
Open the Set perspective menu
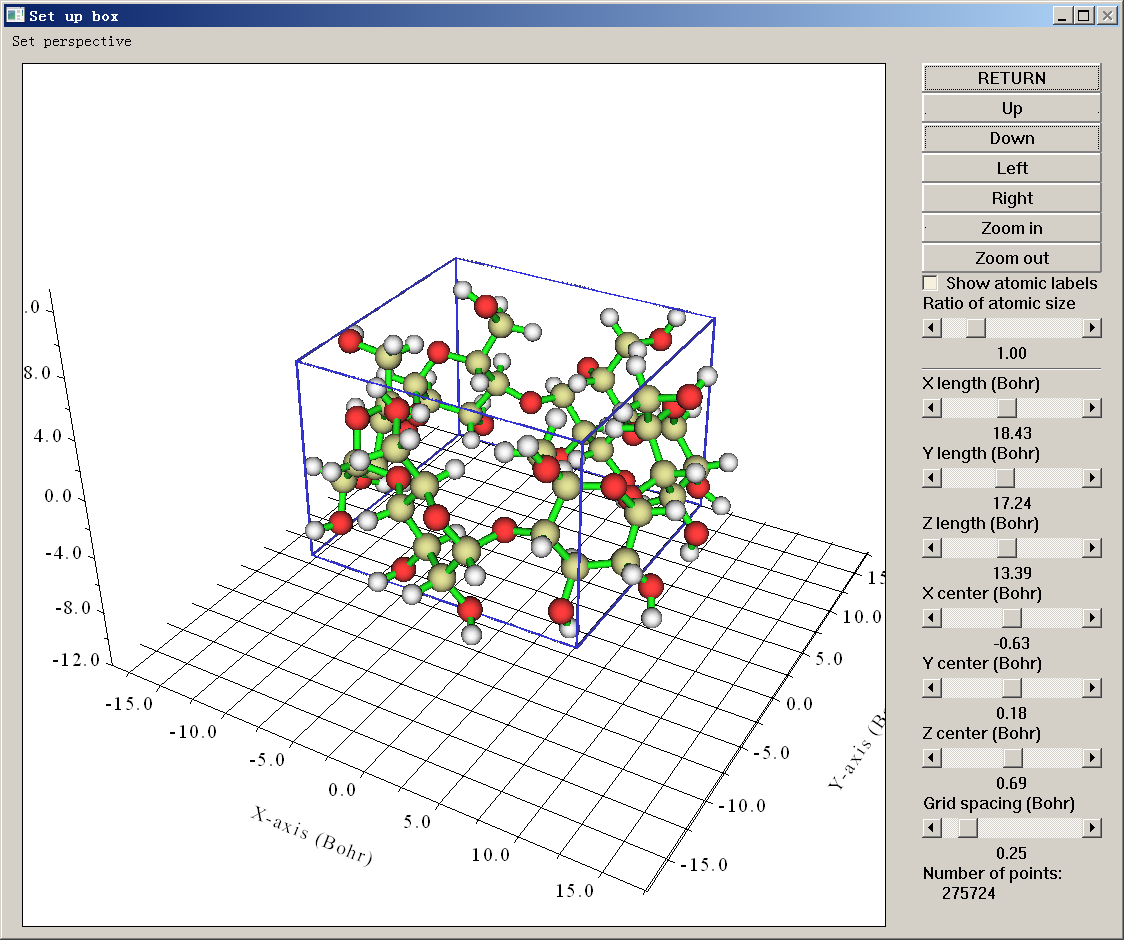[72, 42]
